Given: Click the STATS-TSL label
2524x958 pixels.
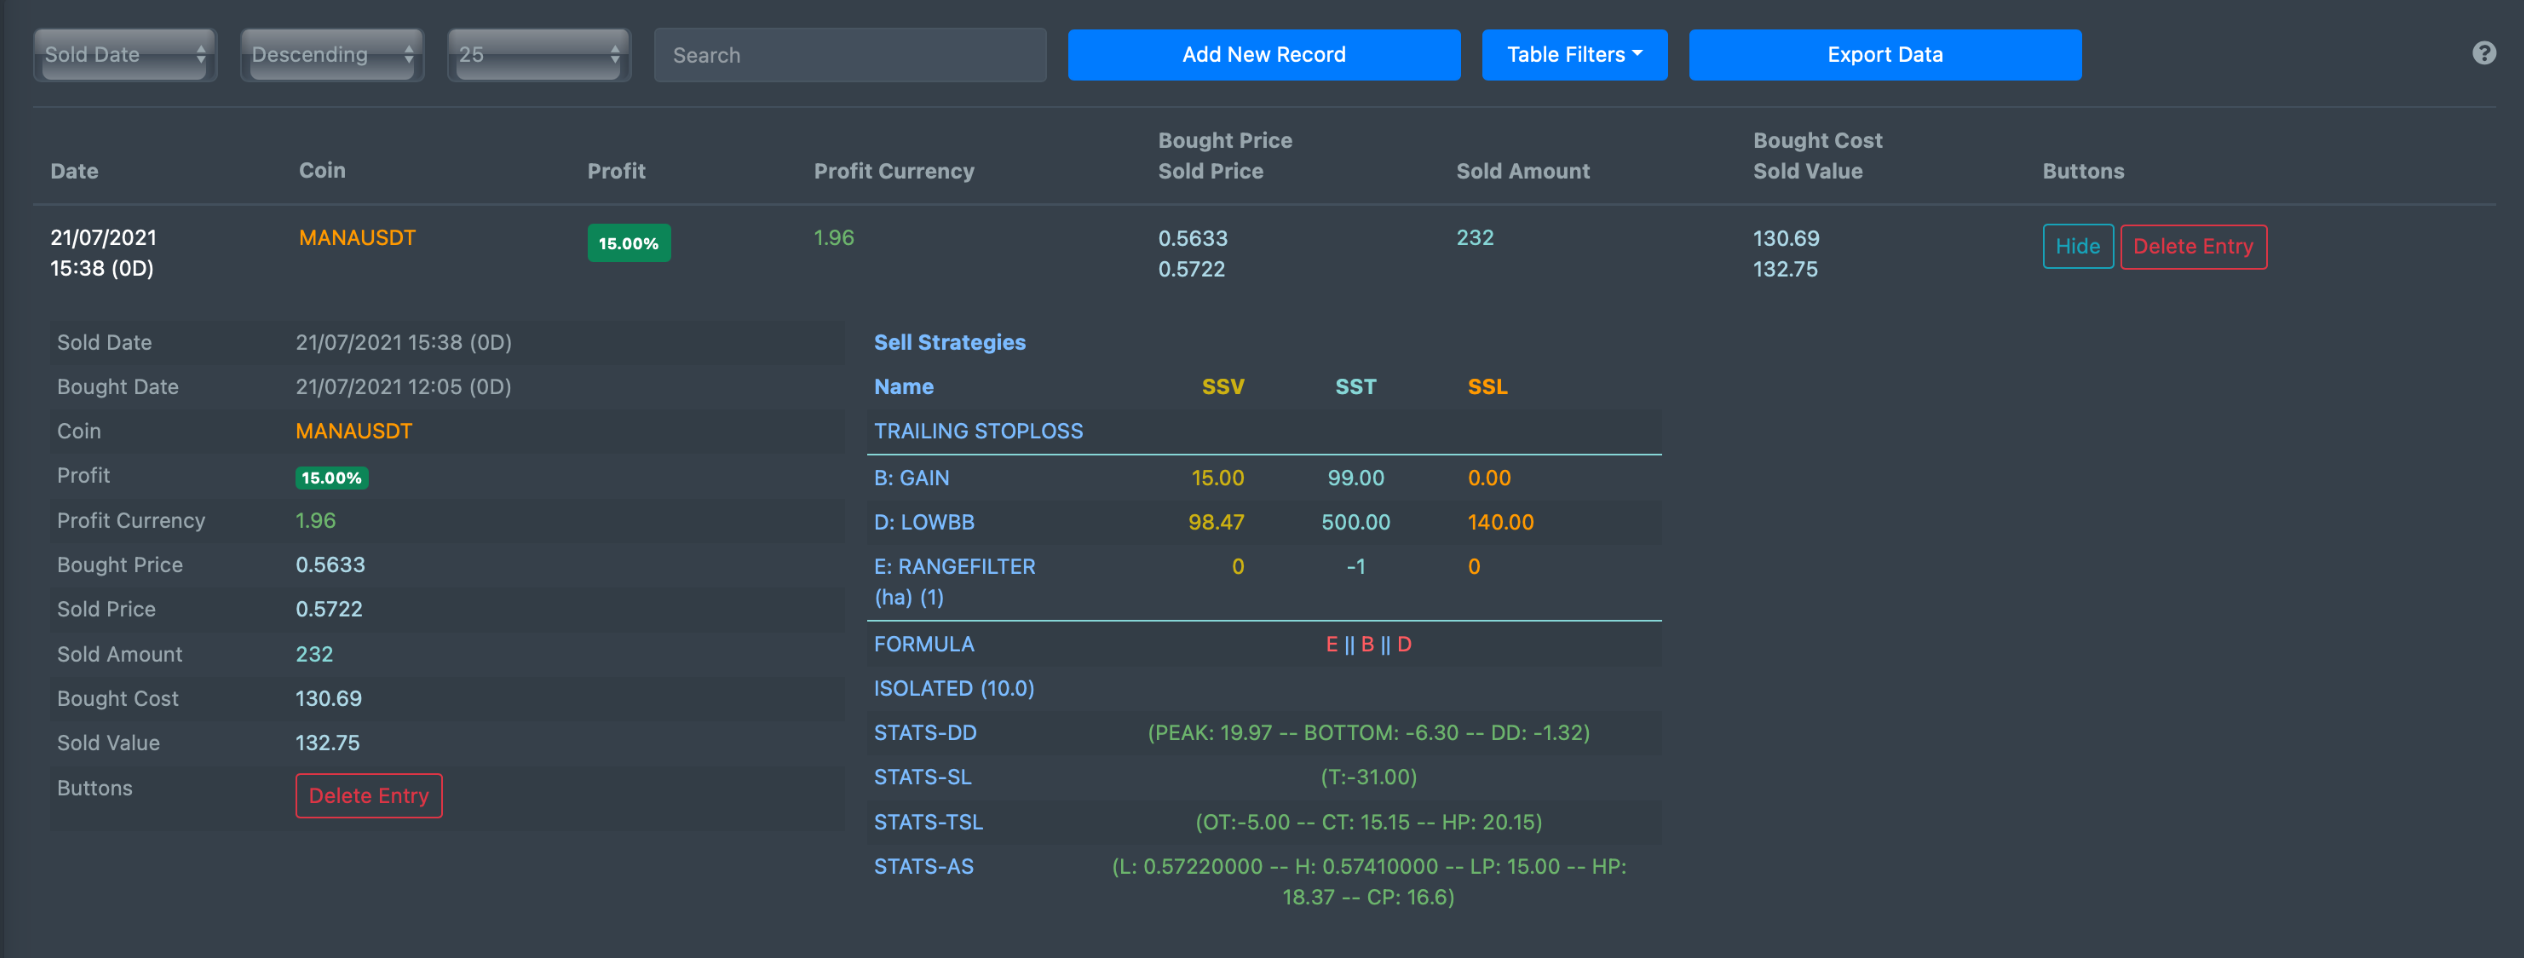Looking at the screenshot, I should (x=928, y=822).
